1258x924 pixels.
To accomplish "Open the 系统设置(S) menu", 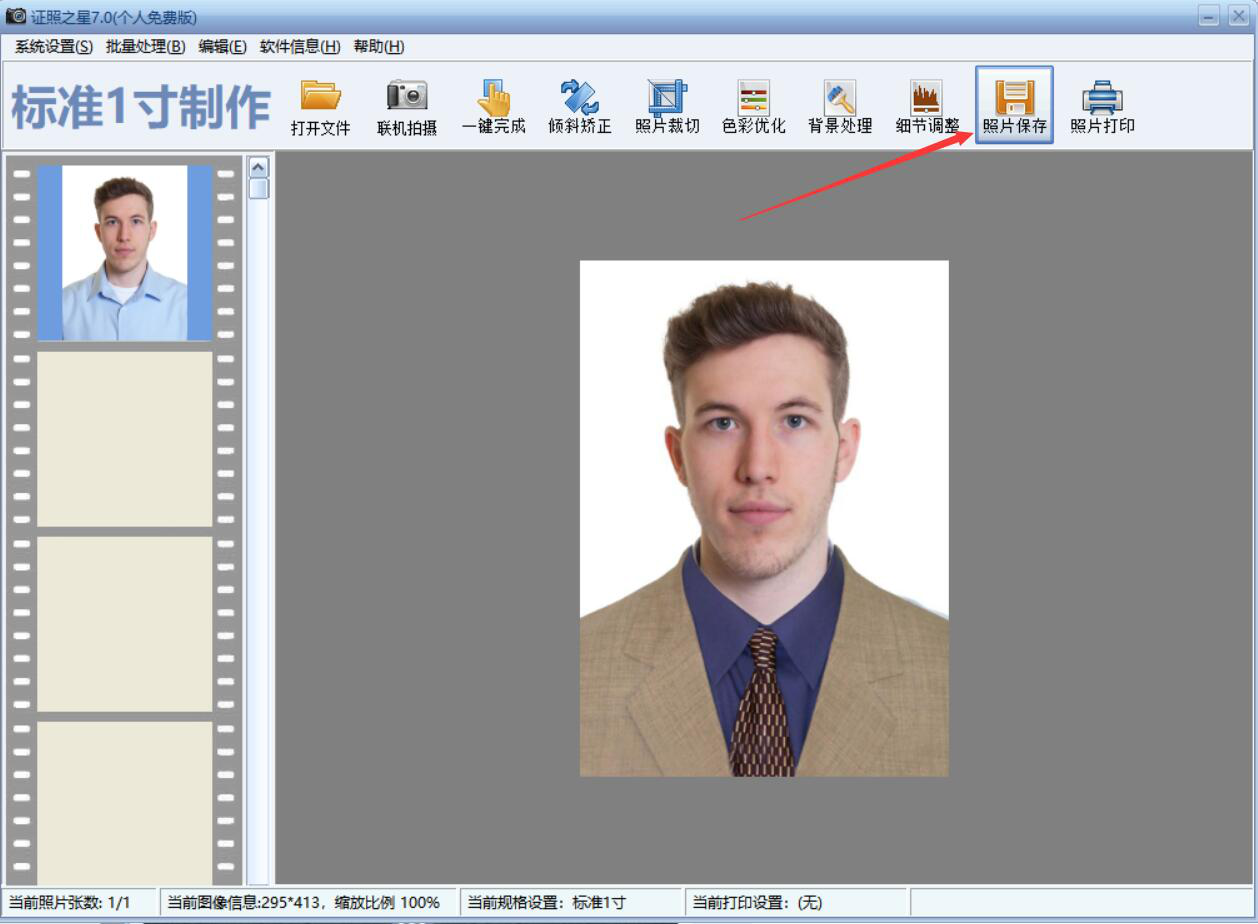I will pyautogui.click(x=54, y=47).
